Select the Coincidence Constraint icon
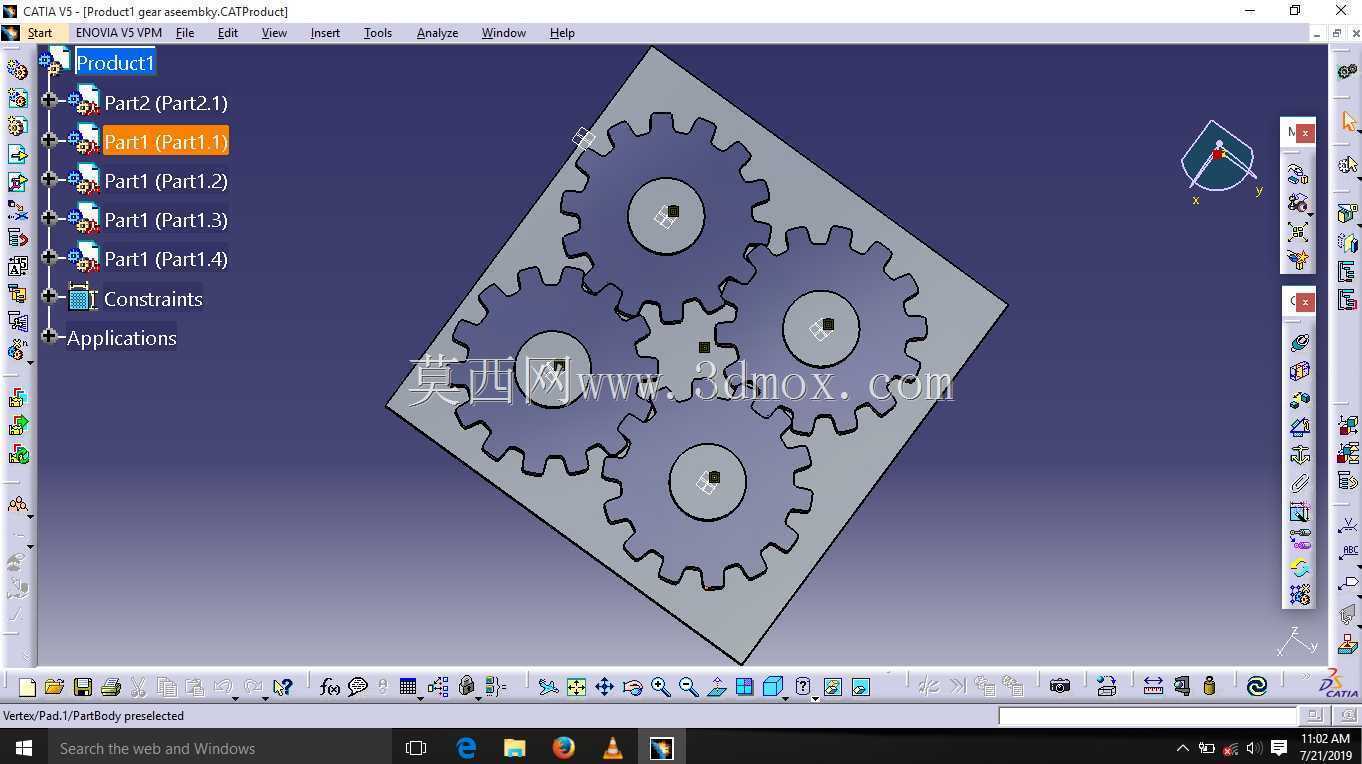Screen dimensions: 1362x764 coord(1299,342)
